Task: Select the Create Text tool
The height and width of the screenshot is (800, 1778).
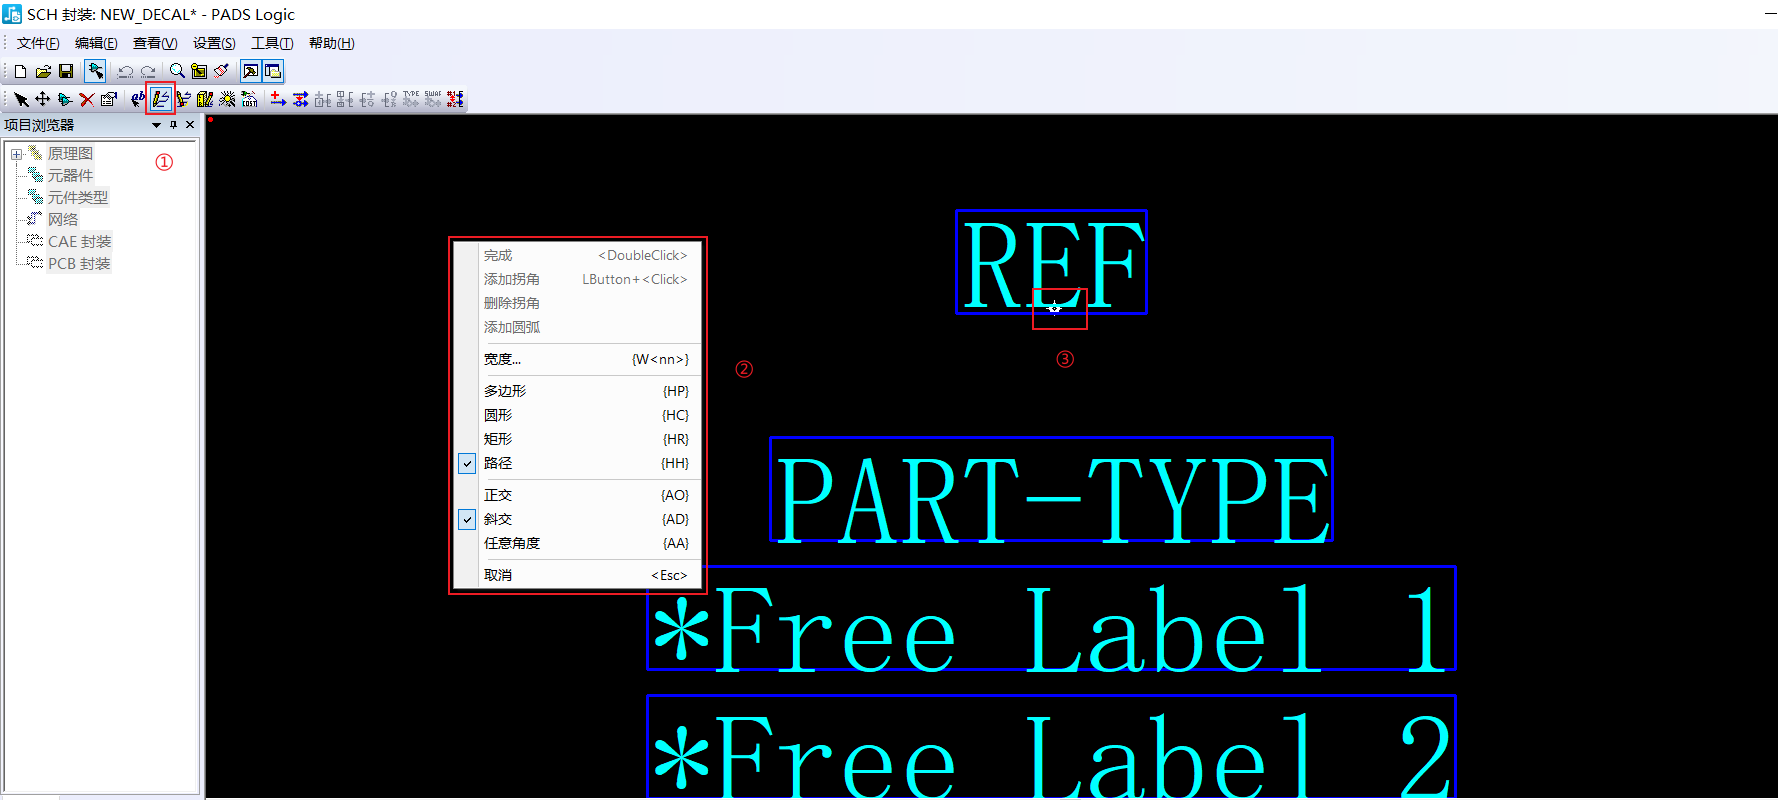Action: click(138, 99)
